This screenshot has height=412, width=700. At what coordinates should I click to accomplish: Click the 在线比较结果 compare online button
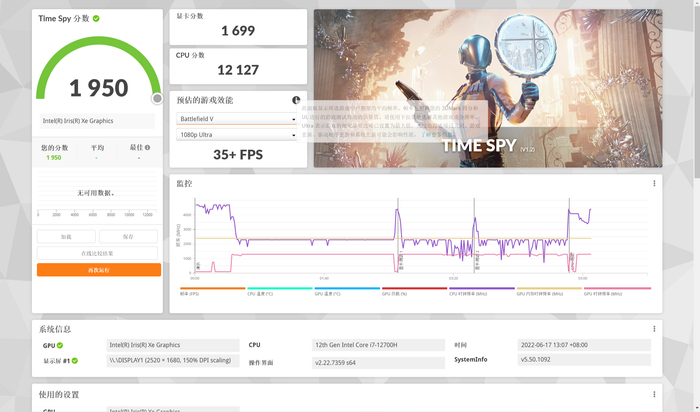[x=97, y=253]
